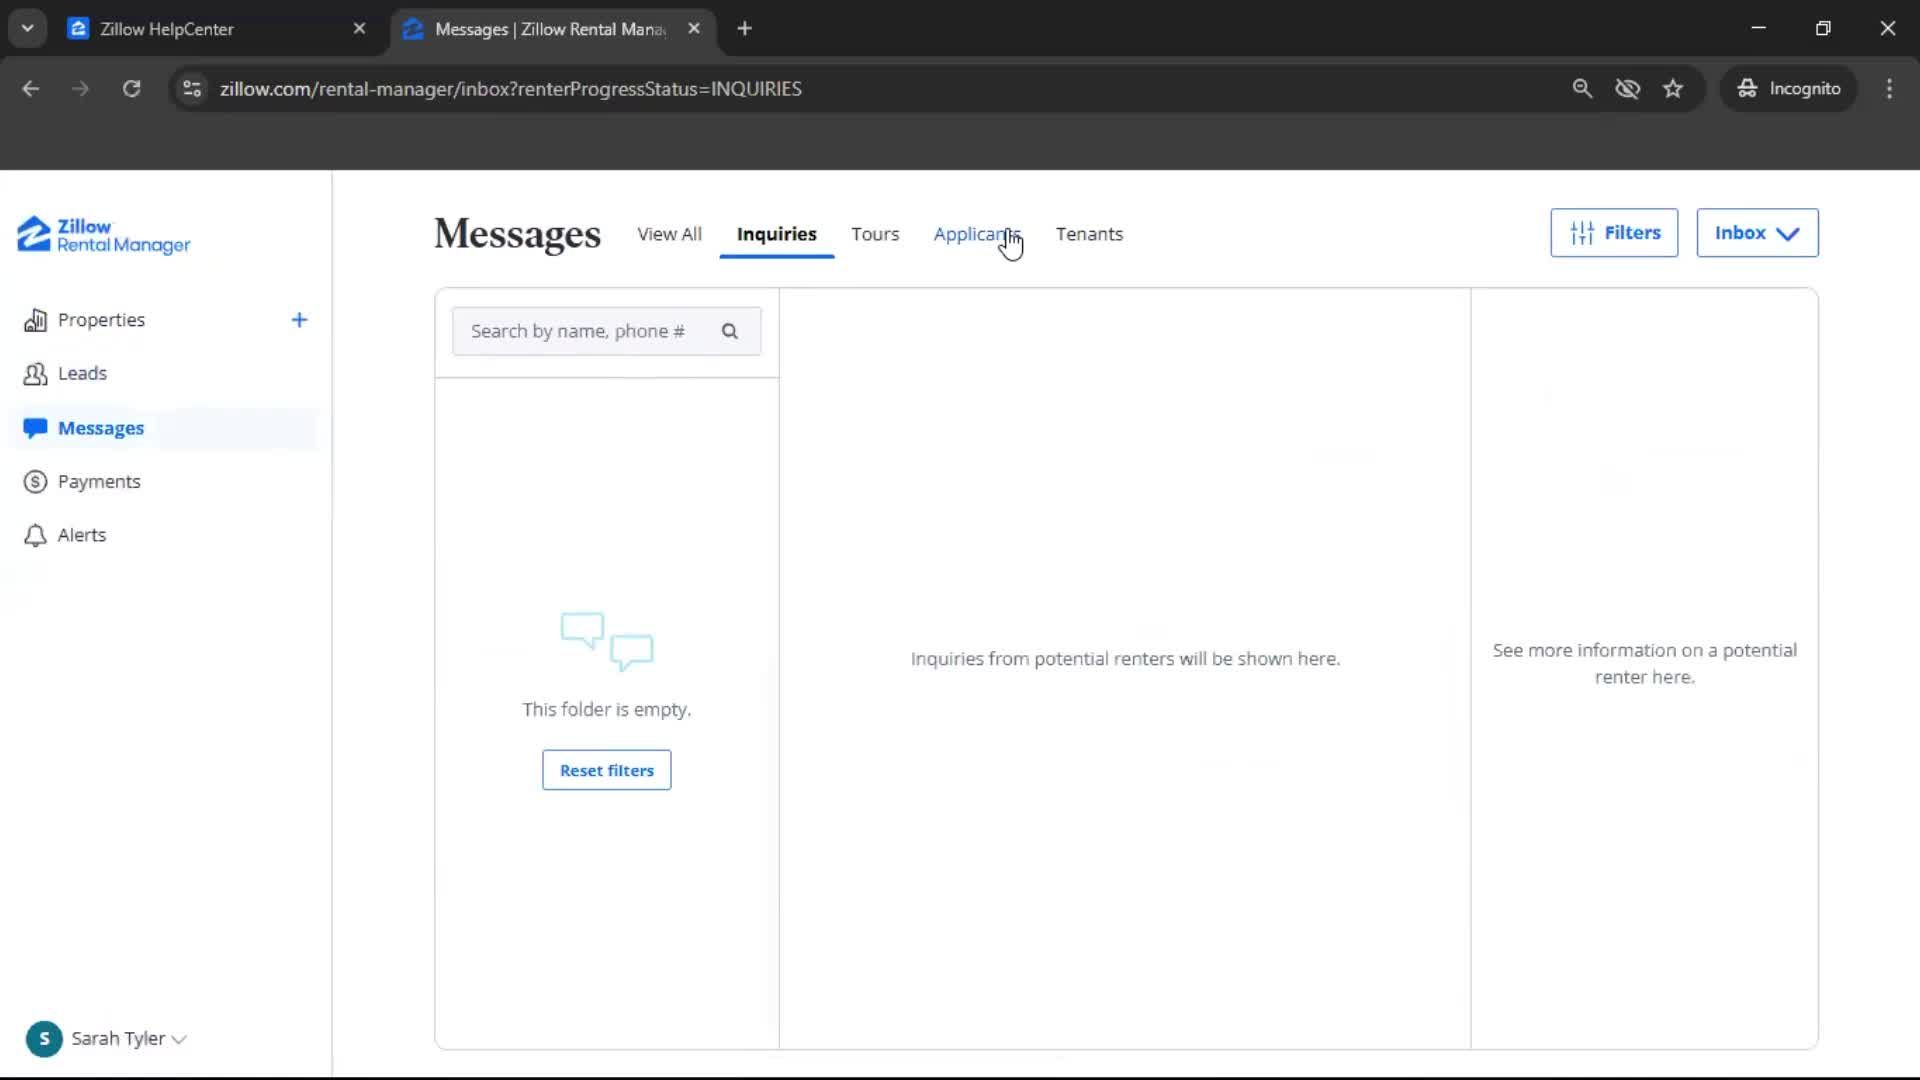Add a property with the plus icon
Image resolution: width=1920 pixels, height=1080 pixels.
pos(300,319)
